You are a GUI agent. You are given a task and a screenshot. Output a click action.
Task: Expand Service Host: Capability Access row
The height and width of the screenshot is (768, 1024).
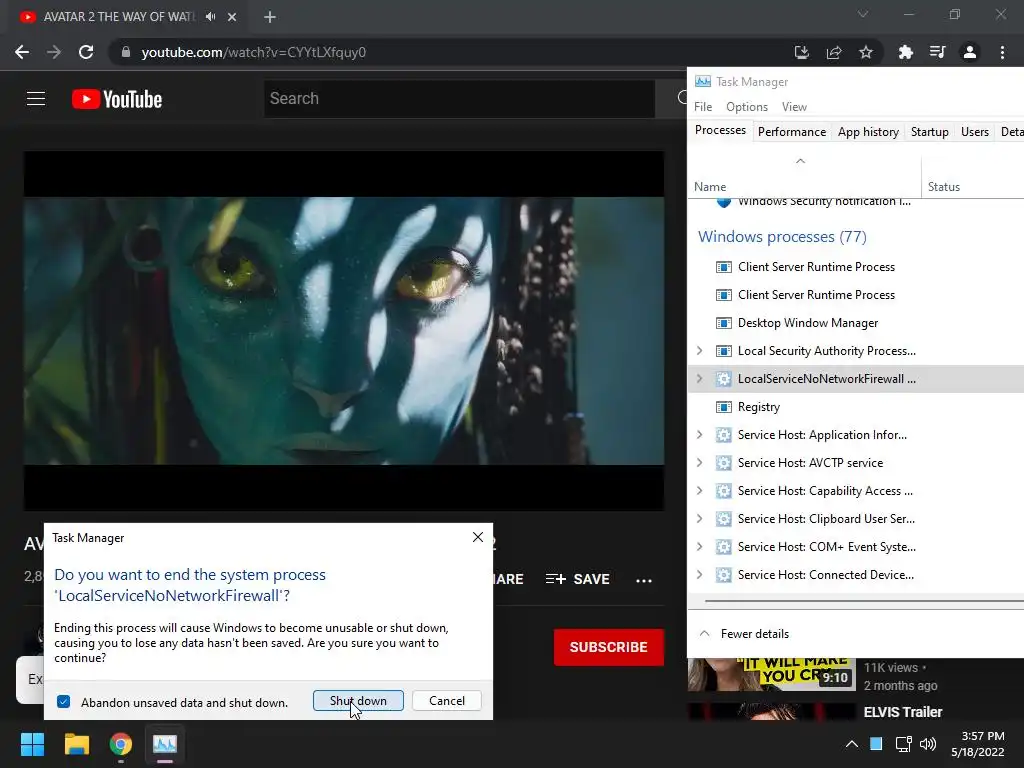(699, 491)
